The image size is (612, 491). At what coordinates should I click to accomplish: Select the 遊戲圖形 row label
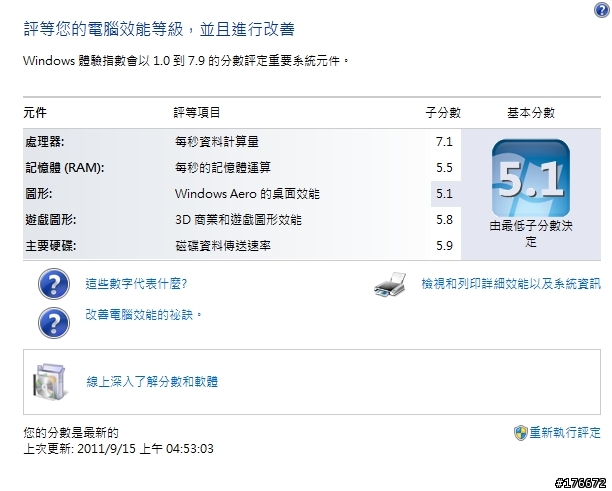click(x=51, y=220)
